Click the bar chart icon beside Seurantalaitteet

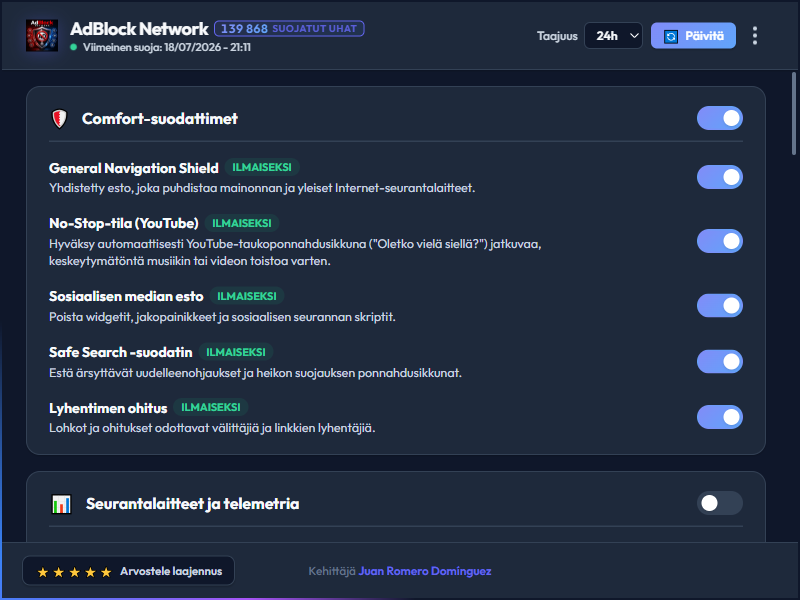[x=62, y=504]
